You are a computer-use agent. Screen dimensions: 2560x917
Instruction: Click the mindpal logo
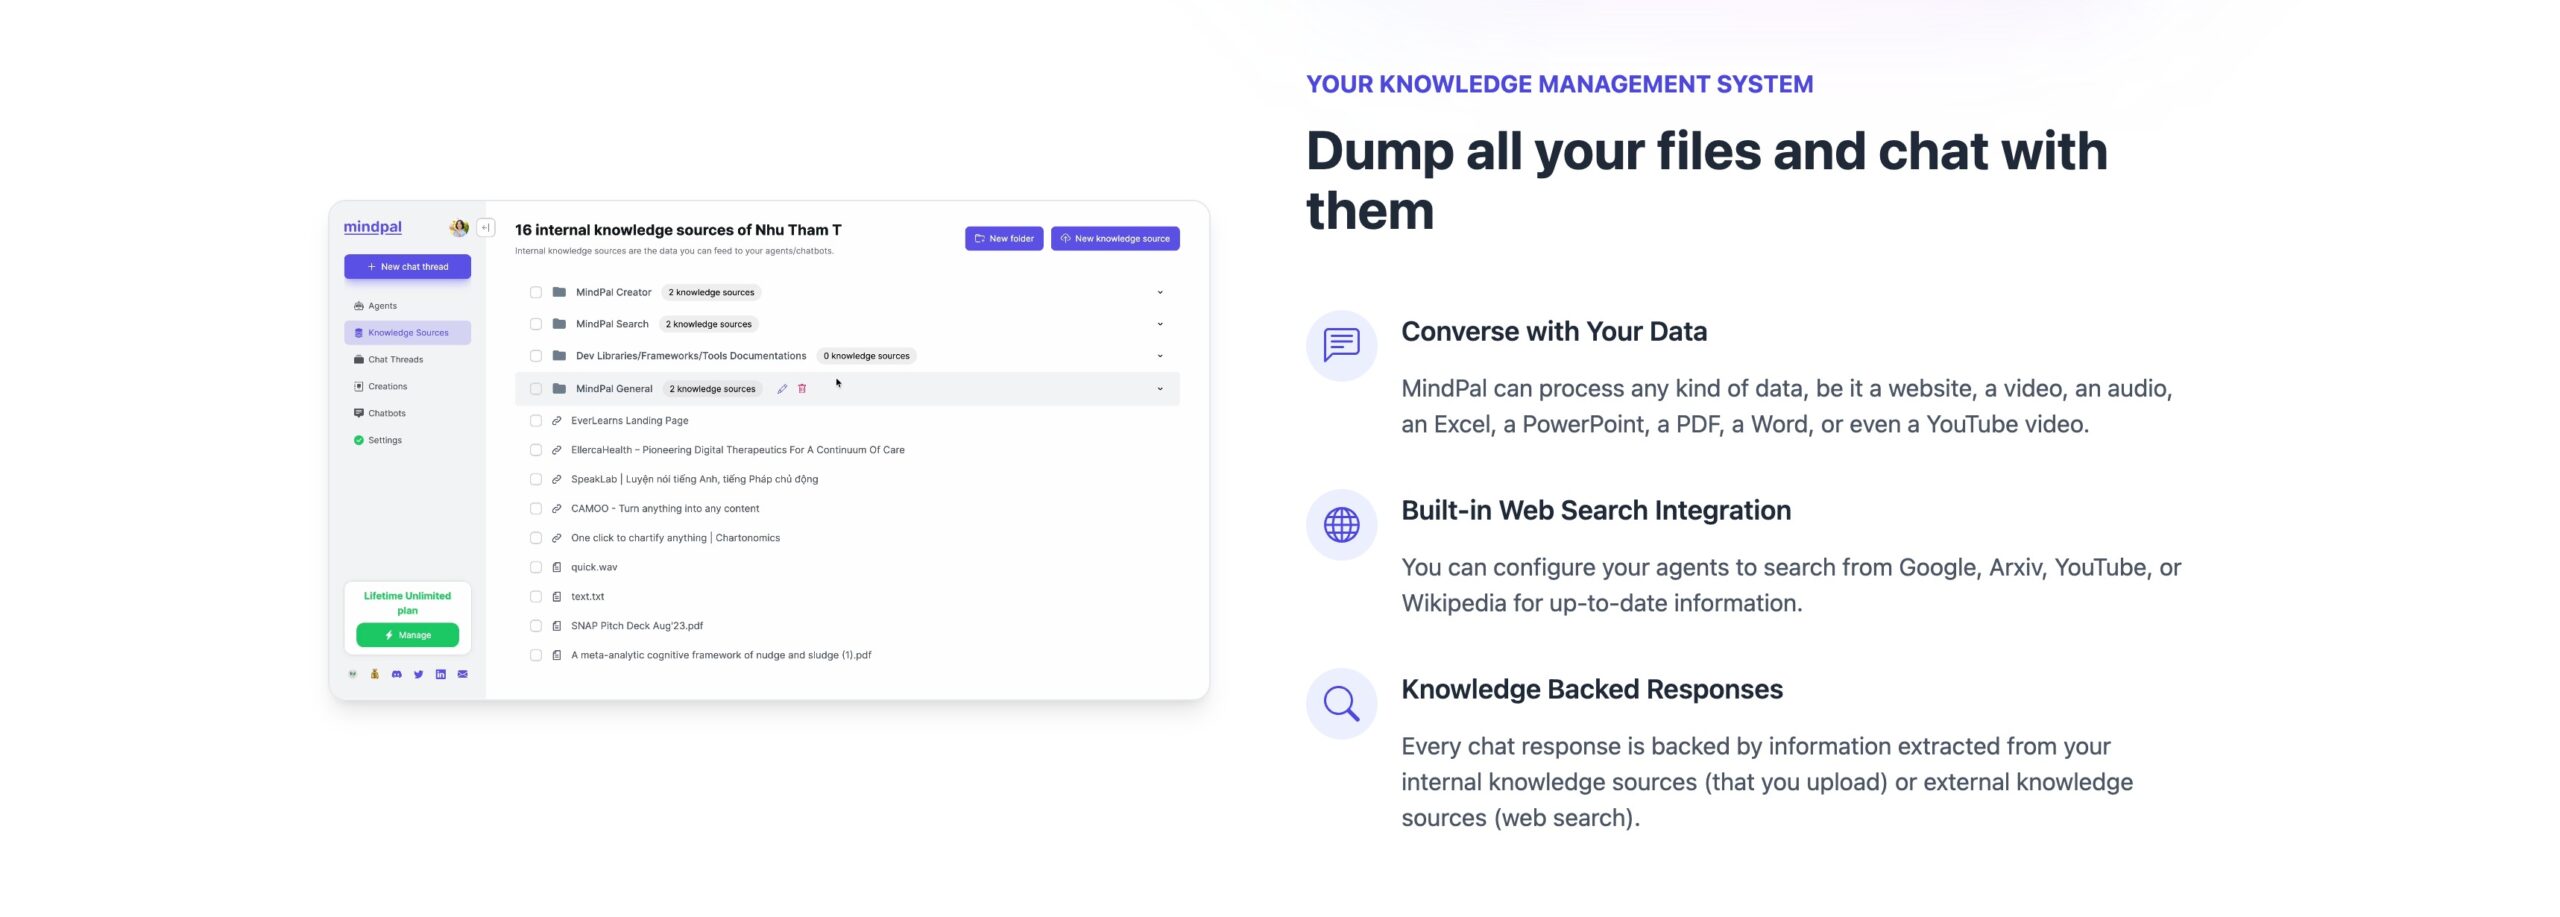click(x=372, y=228)
